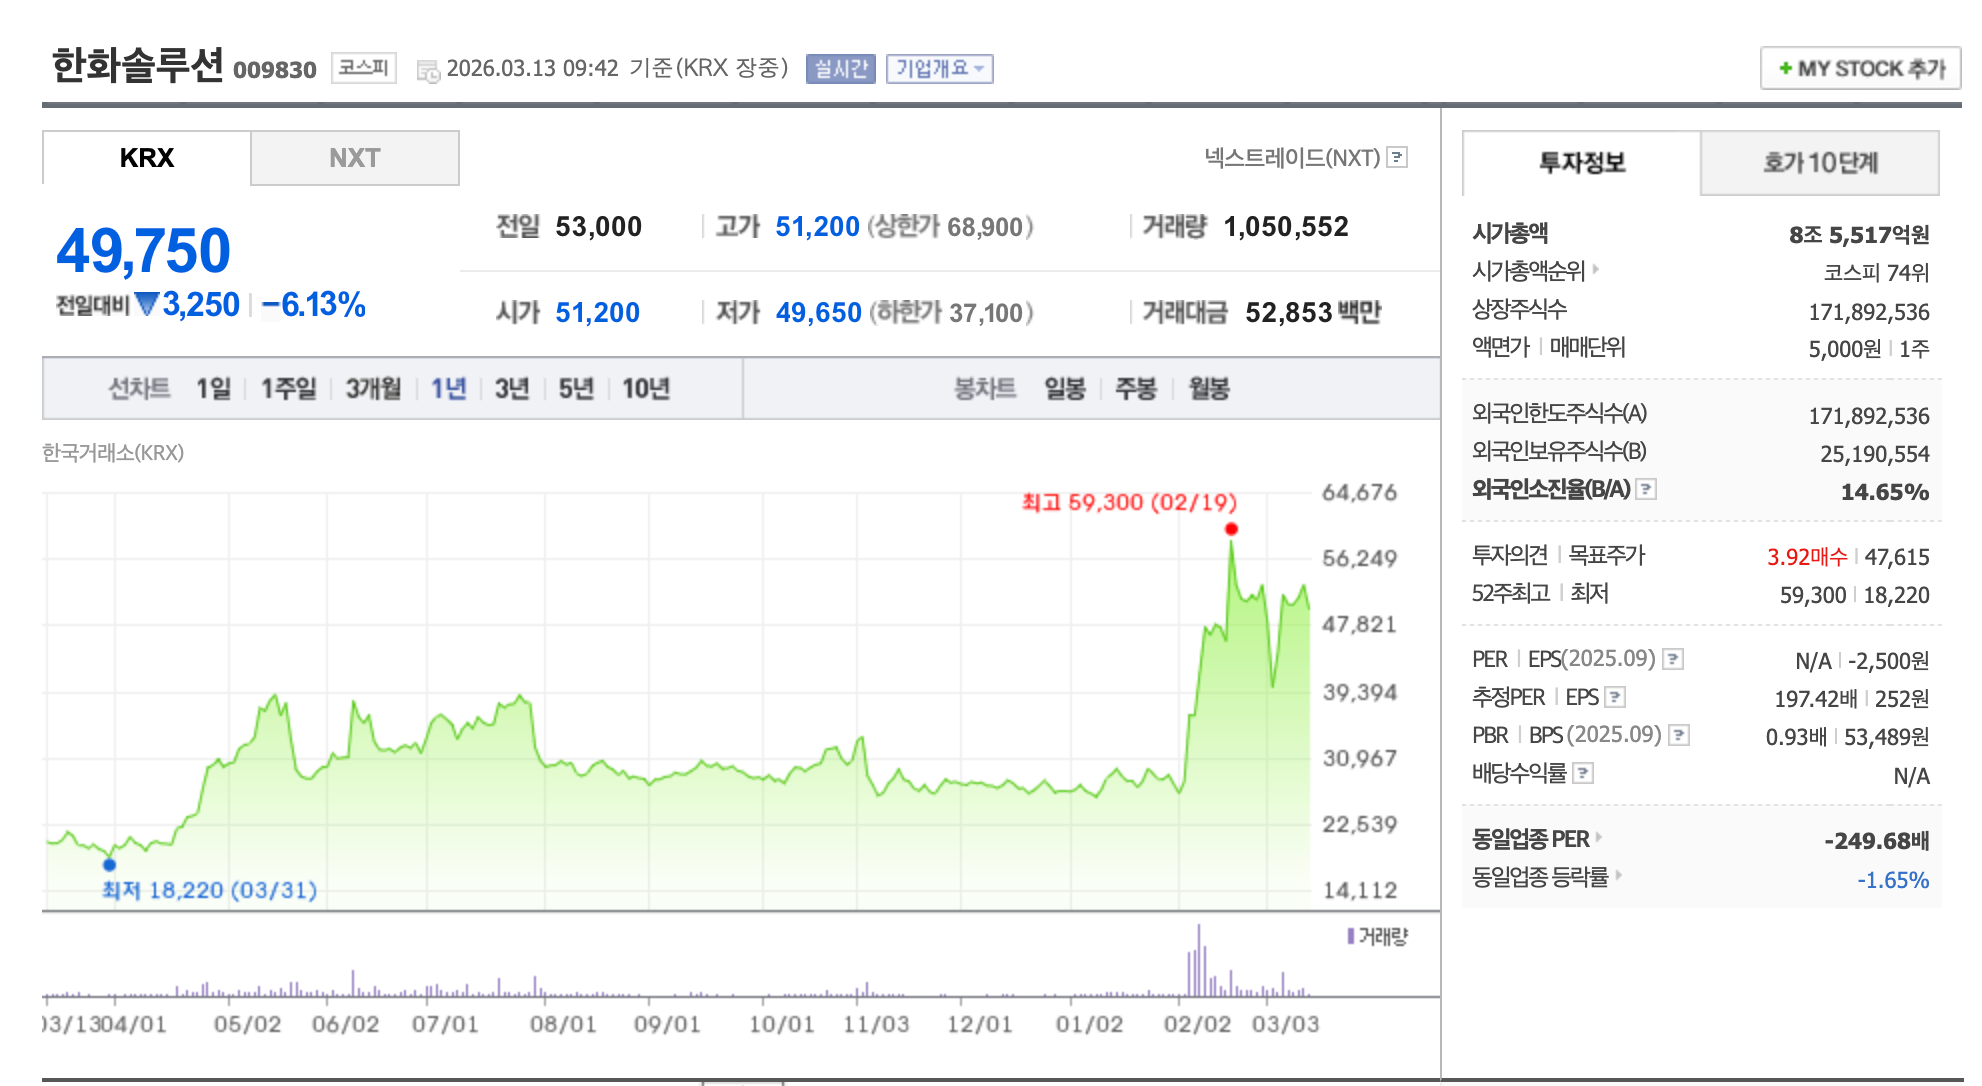Click help icon next to PBR BPS(2025.09)
This screenshot has width=1982, height=1086.
1679,735
